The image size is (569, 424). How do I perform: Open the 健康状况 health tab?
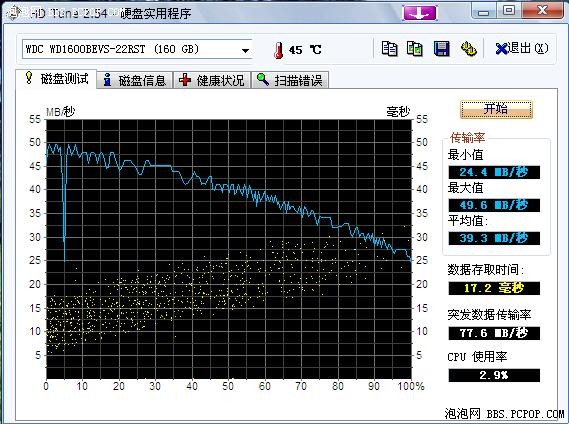212,80
